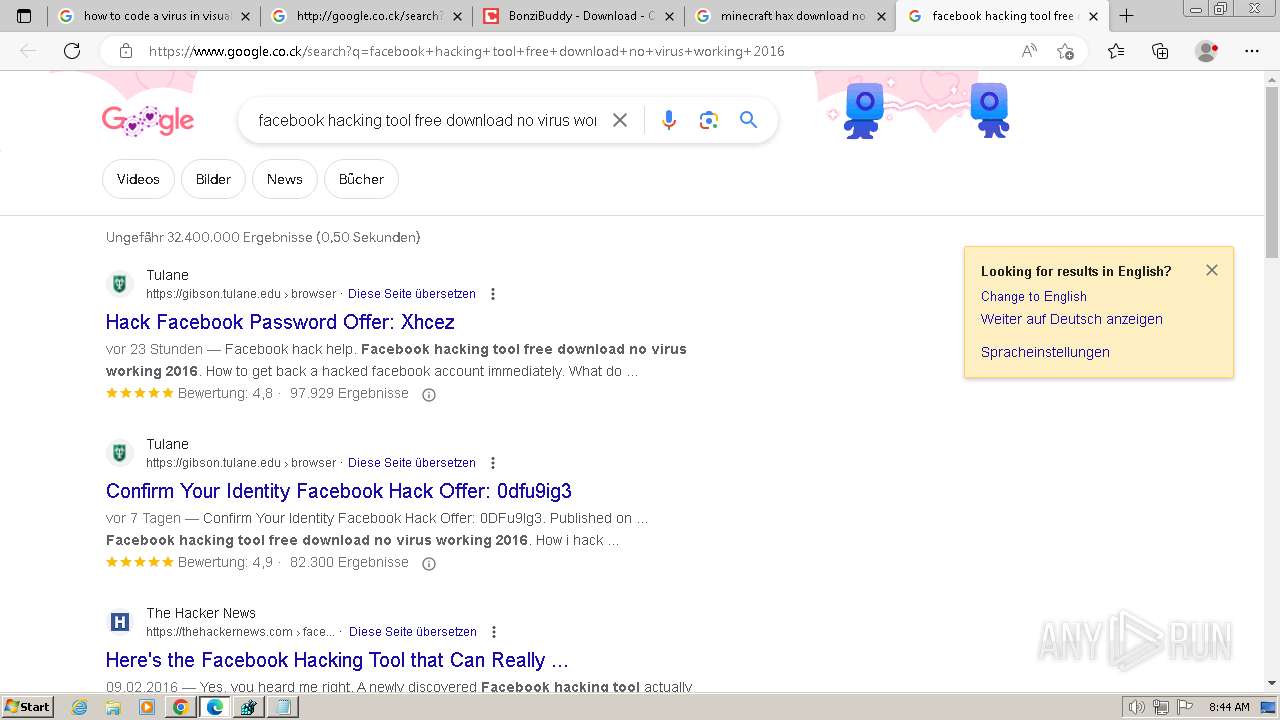This screenshot has width=1280, height=720.
Task: Open the browser profile avatar
Action: pyautogui.click(x=1206, y=51)
